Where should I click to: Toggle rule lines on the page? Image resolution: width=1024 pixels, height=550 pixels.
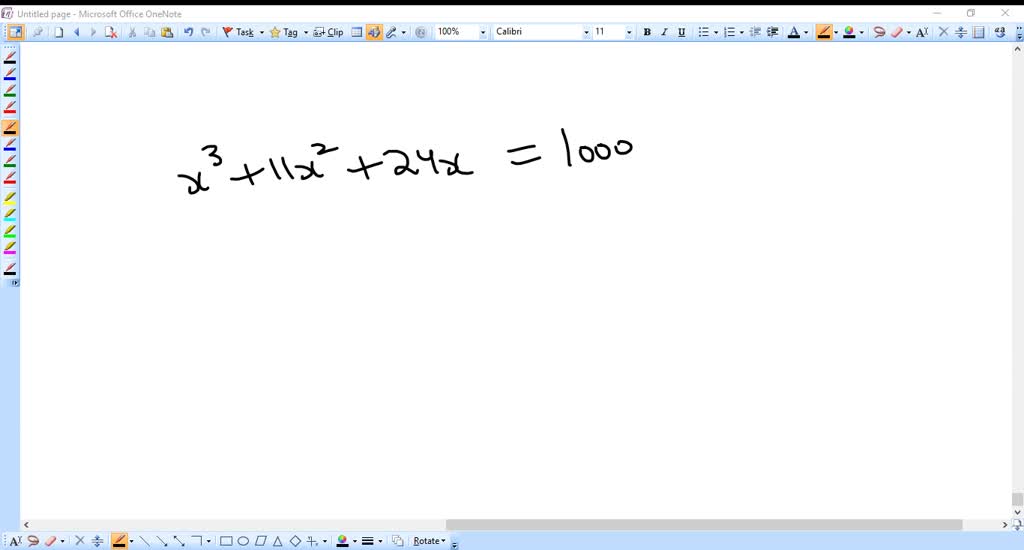coord(978,32)
